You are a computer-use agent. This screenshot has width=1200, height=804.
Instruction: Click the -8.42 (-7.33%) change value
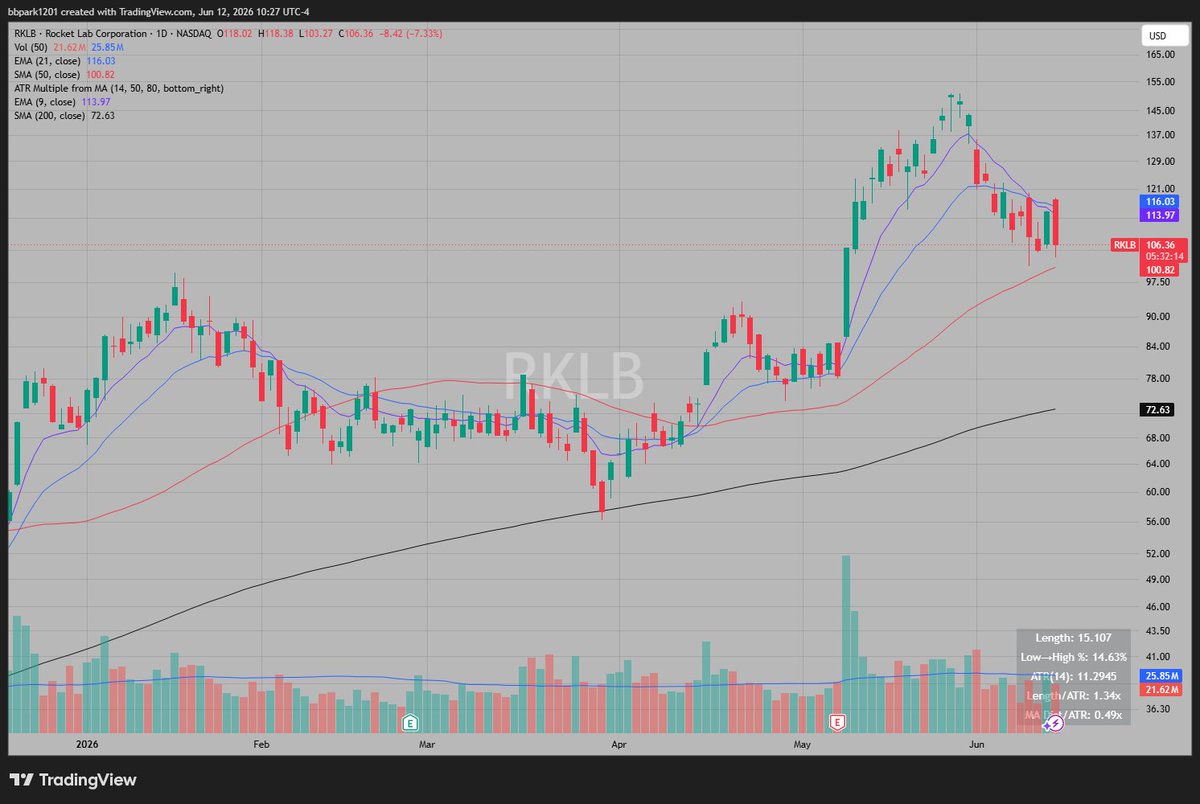pyautogui.click(x=413, y=33)
